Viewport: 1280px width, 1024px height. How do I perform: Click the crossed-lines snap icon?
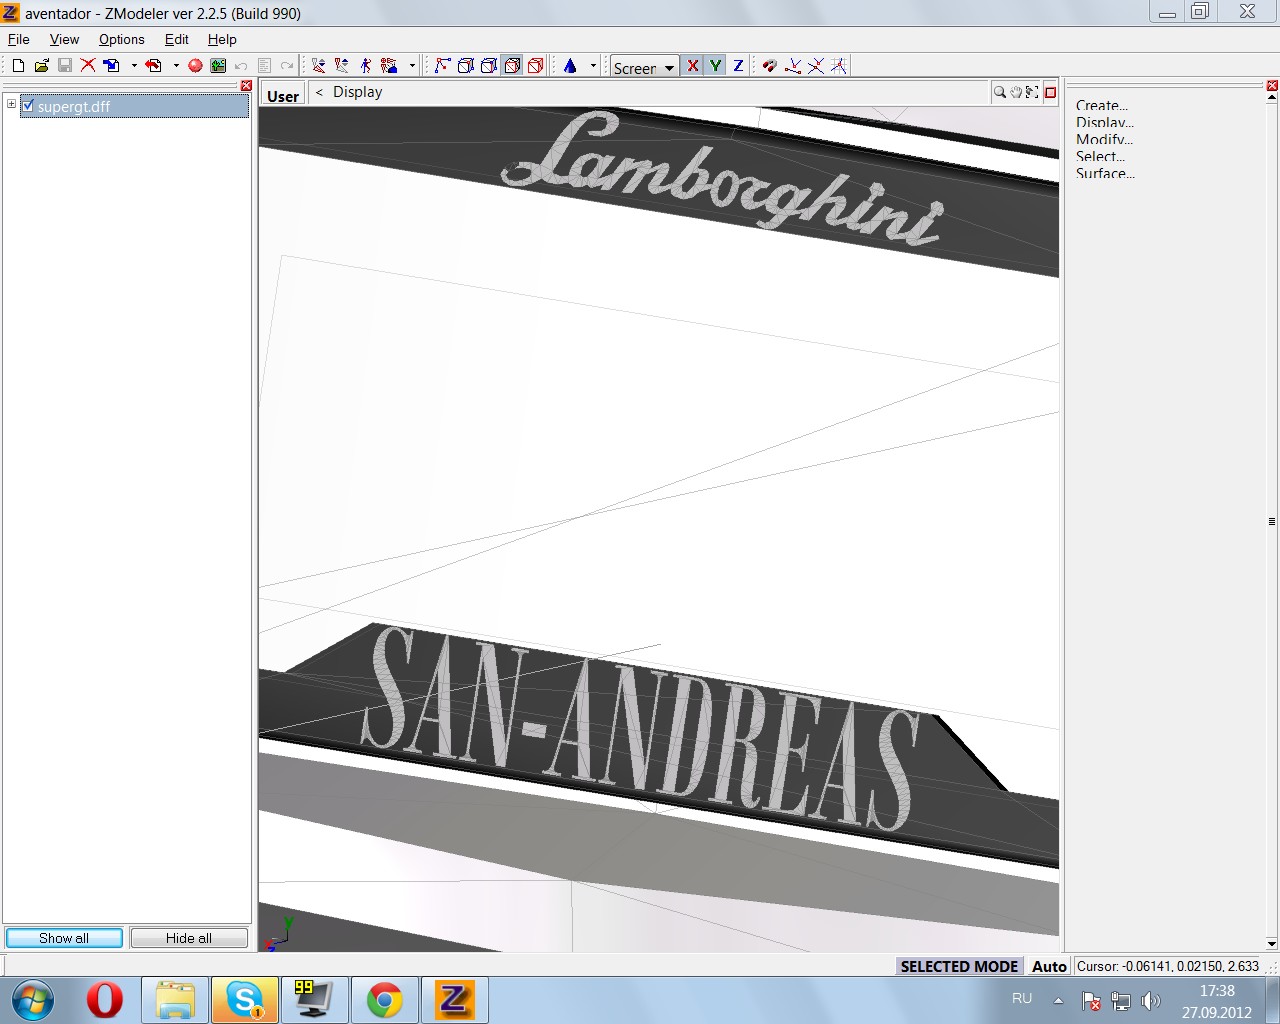coord(816,66)
